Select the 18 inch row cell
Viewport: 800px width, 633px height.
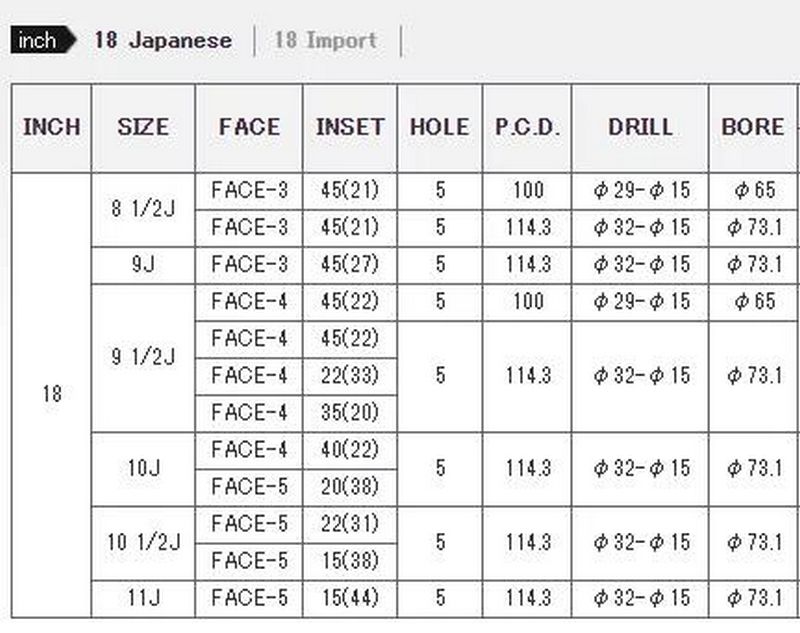tap(51, 394)
